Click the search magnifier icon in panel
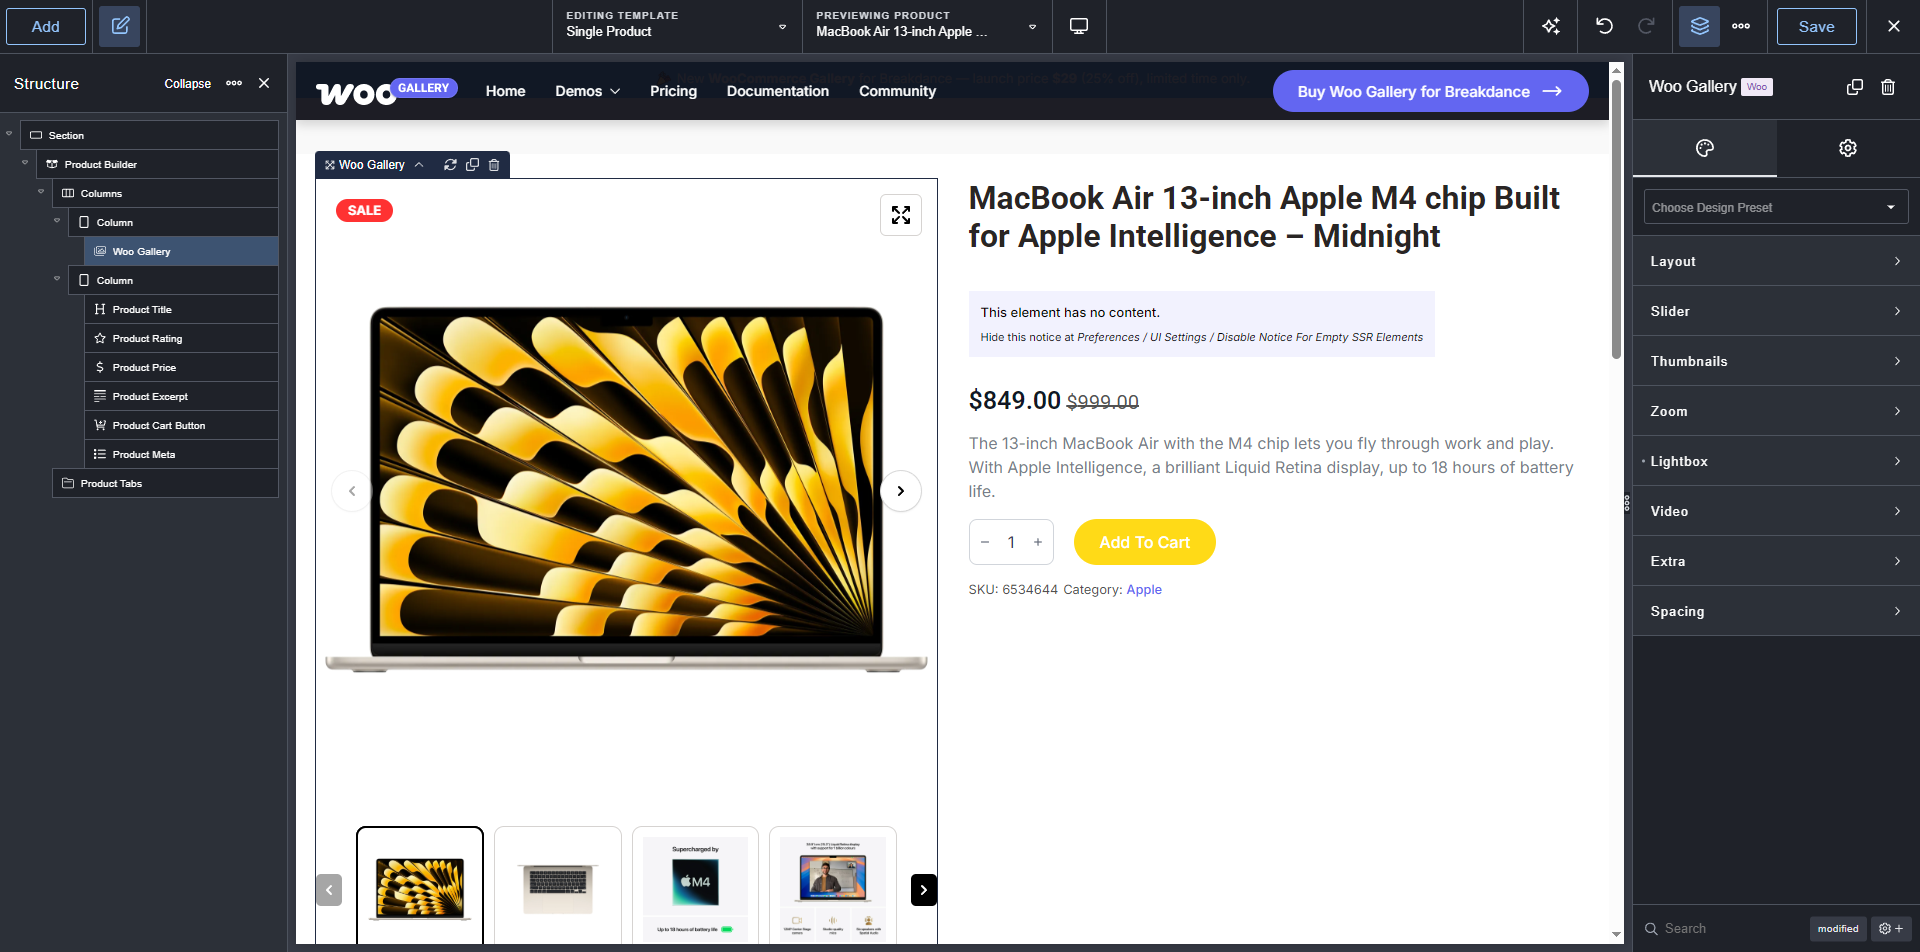The width and height of the screenshot is (1920, 952). pos(1652,929)
